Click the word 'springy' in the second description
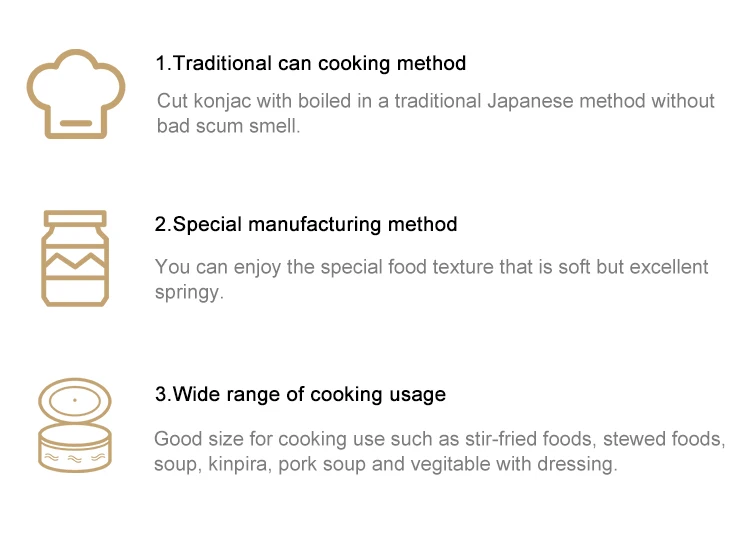 tap(187, 294)
